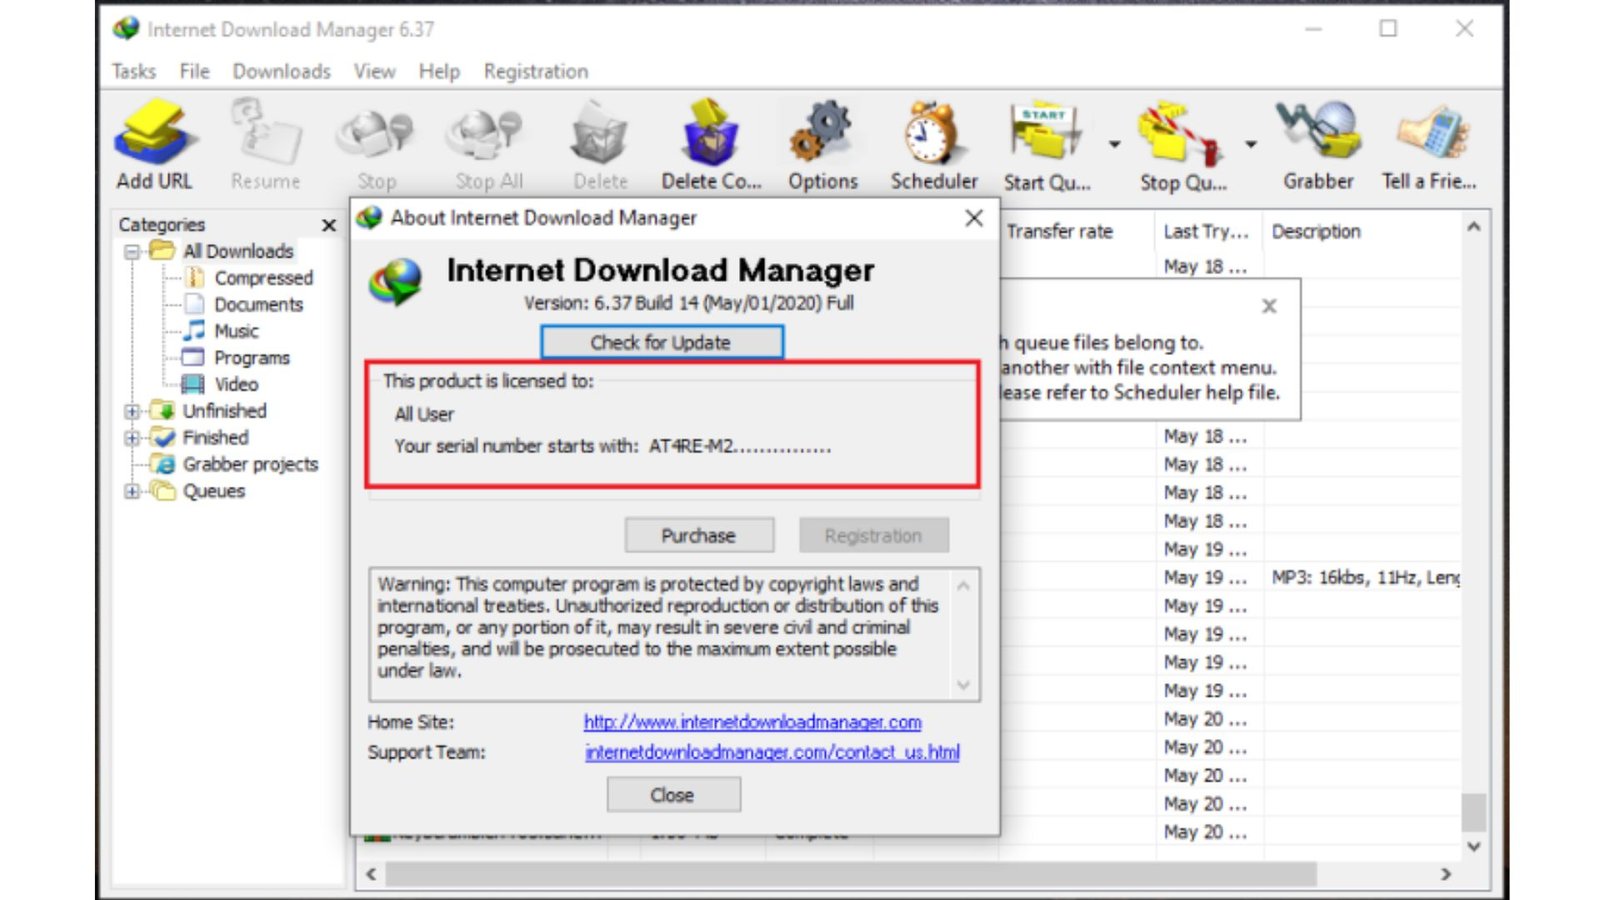The height and width of the screenshot is (900, 1600).
Task: Click the Close button in About dialog
Action: click(x=673, y=795)
